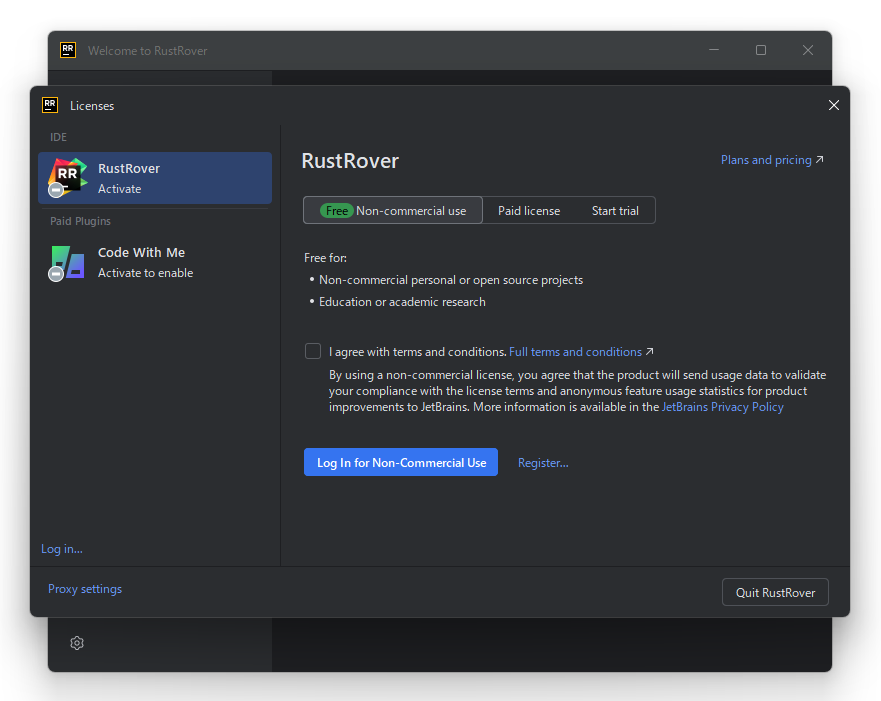Minimize the Welcome to RustRover window
Viewport: 881px width, 701px height.
[714, 50]
